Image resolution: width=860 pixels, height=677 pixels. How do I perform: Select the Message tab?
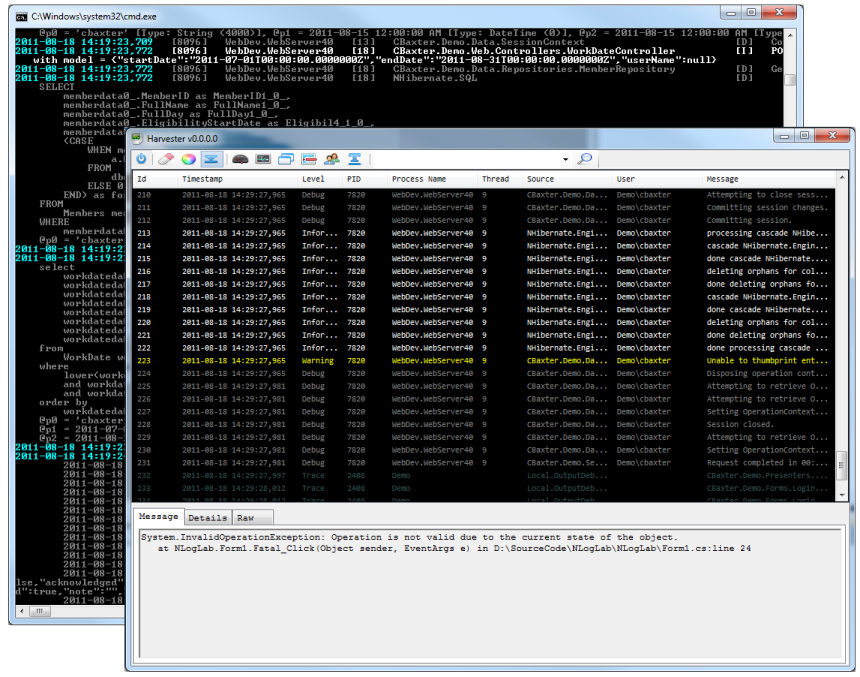click(159, 516)
